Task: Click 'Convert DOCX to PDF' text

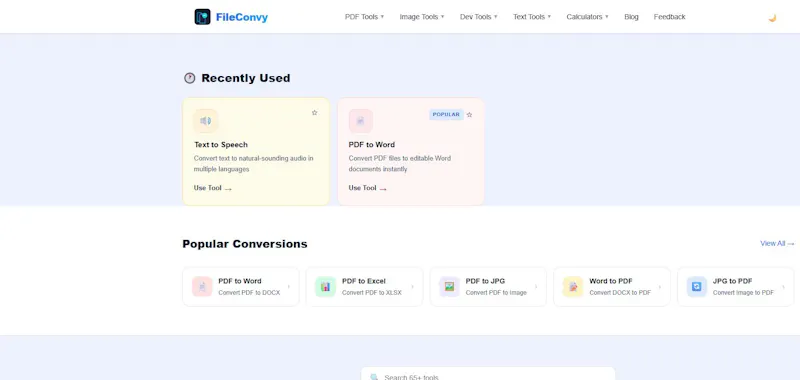Action: click(620, 293)
